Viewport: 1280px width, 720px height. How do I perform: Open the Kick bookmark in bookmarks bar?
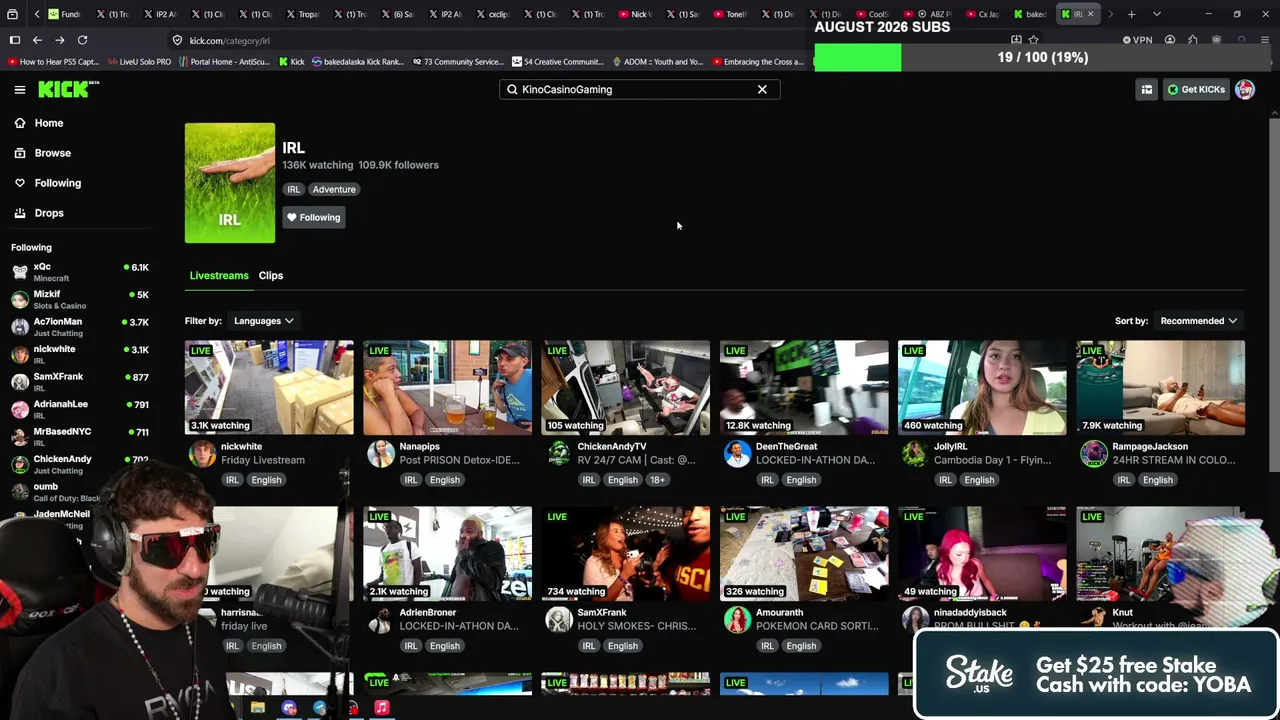tap(291, 62)
